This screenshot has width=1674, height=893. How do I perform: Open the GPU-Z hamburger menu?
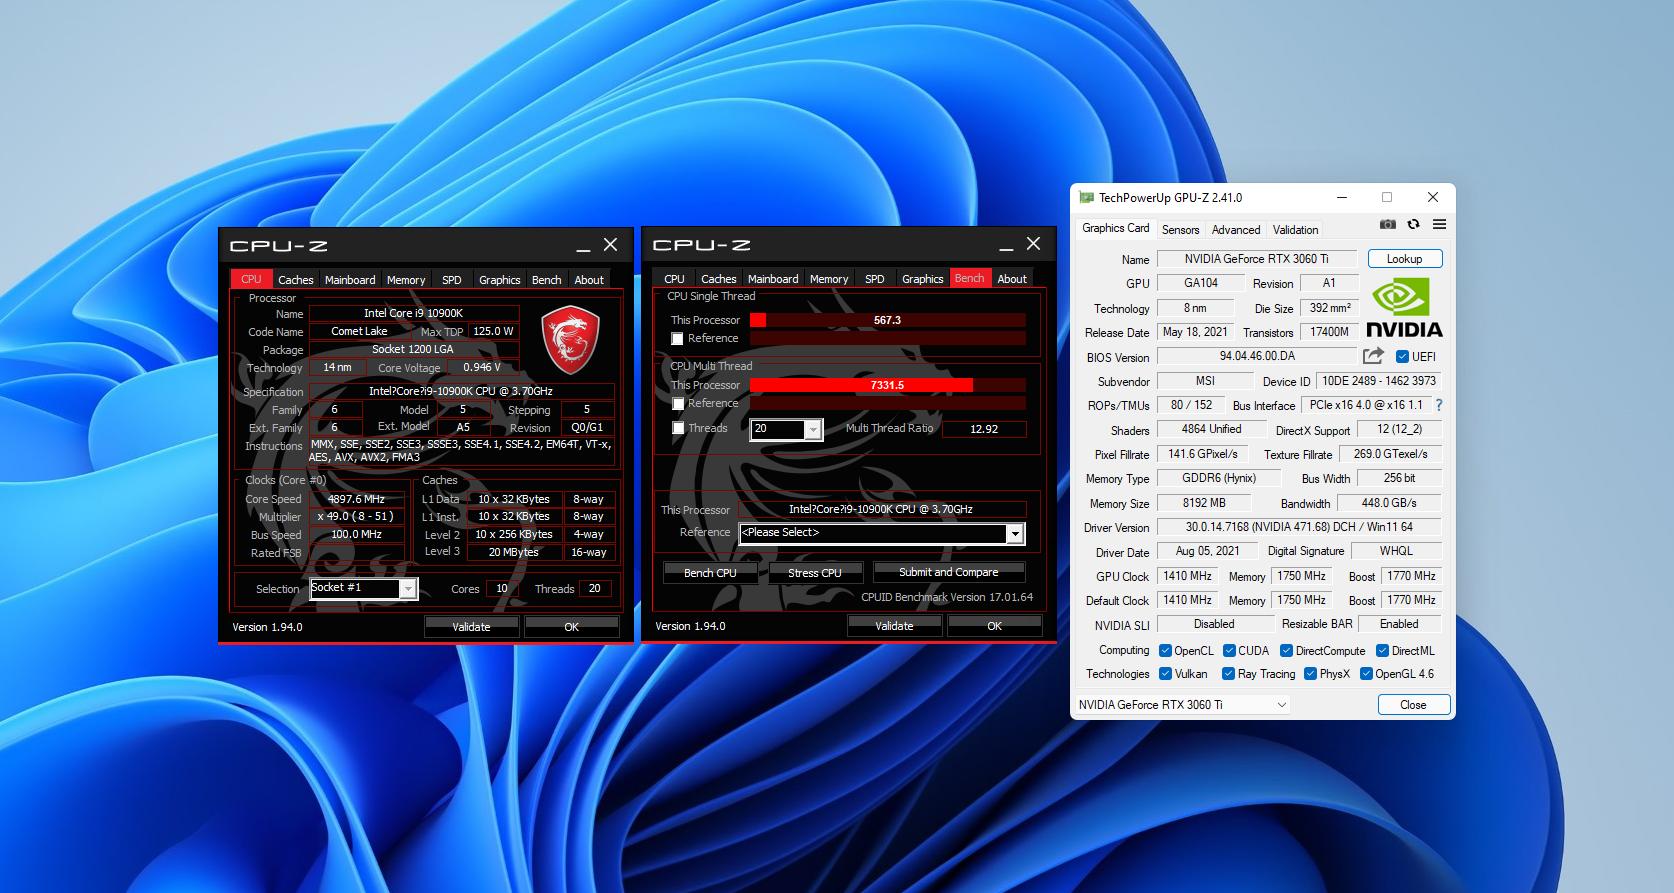(1439, 225)
